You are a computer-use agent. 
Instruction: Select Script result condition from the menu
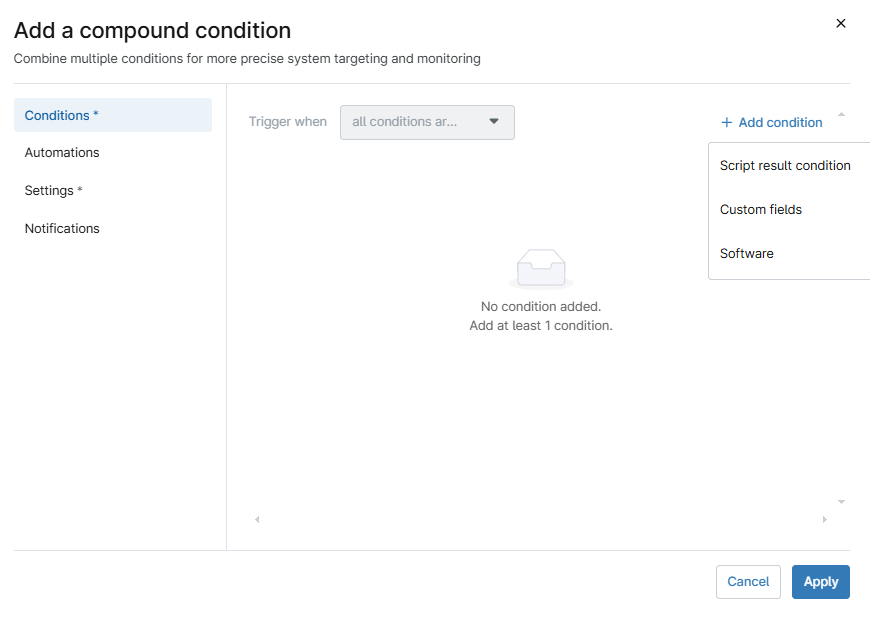pyautogui.click(x=784, y=165)
